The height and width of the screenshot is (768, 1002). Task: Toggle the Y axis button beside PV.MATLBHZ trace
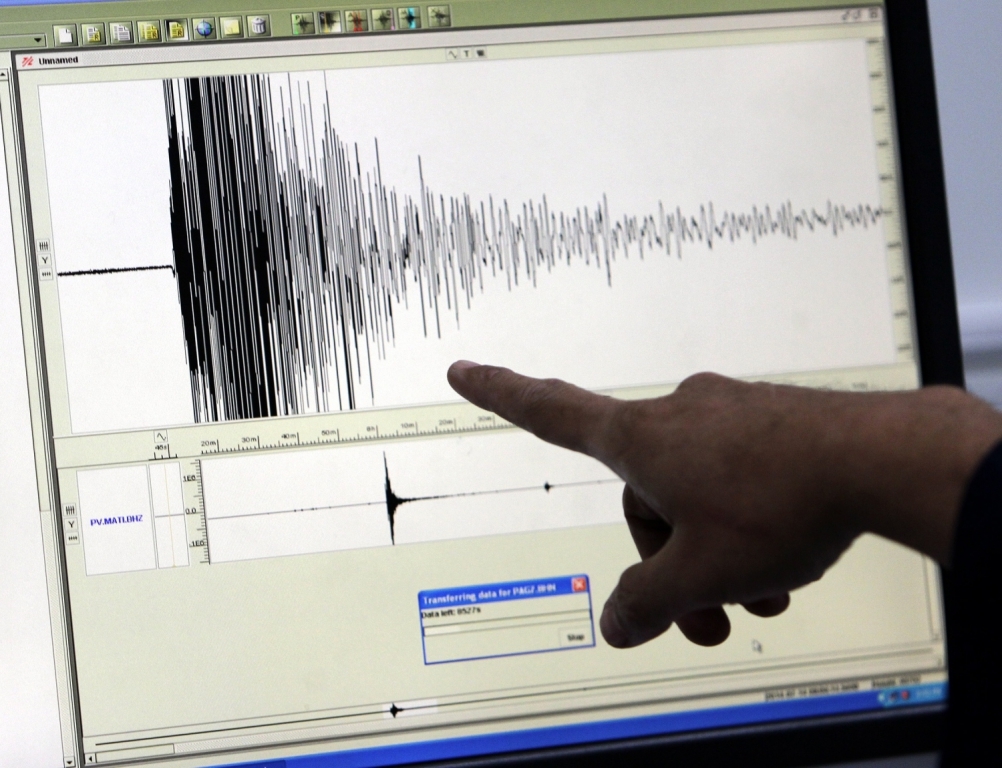[x=71, y=524]
